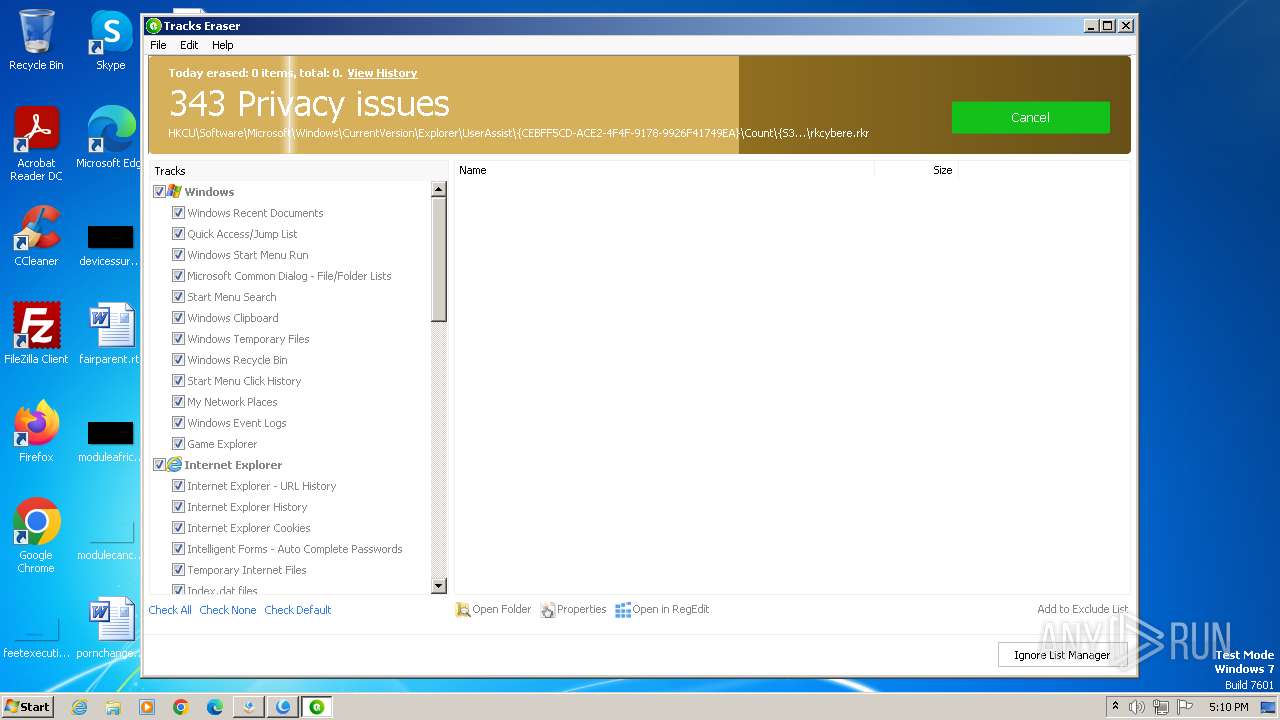Image resolution: width=1280 pixels, height=720 pixels.
Task: Toggle the Windows Start Menu Run checkbox
Action: click(178, 255)
